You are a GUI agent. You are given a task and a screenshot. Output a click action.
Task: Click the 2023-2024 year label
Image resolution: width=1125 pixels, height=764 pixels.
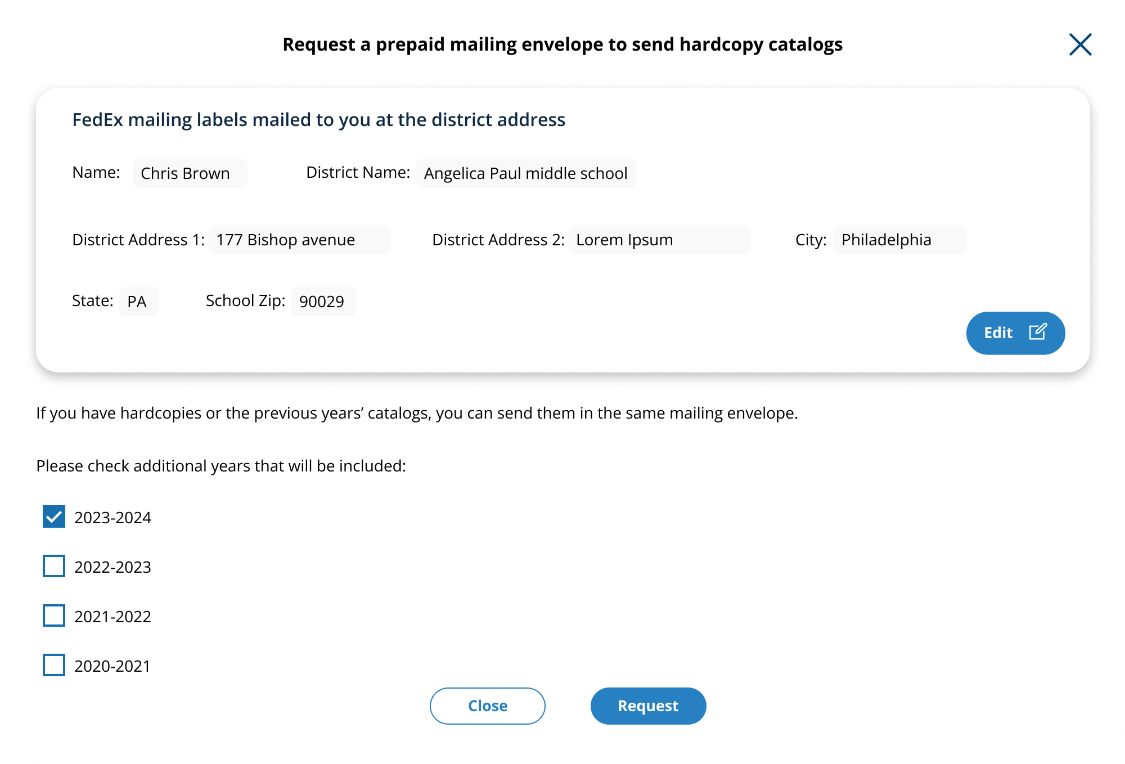coord(113,518)
